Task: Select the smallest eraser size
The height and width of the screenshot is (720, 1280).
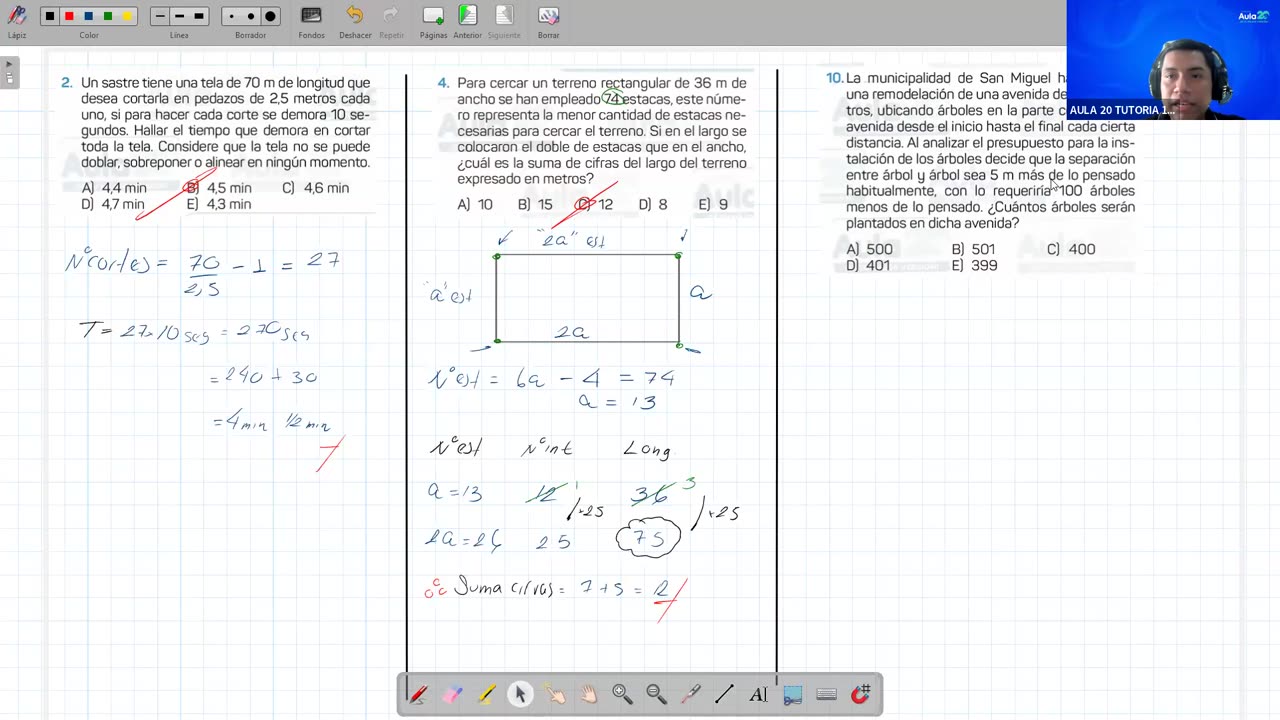Action: [231, 16]
